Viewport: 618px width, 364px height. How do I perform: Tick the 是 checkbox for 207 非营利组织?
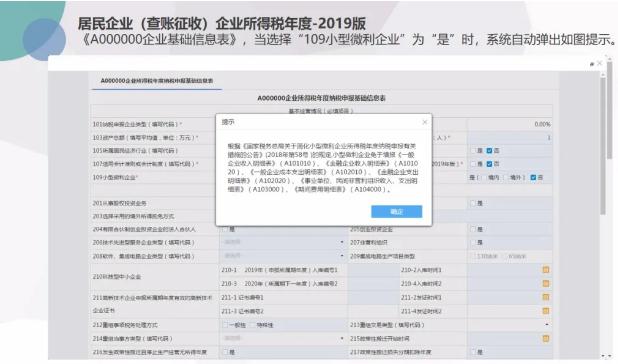473,243
